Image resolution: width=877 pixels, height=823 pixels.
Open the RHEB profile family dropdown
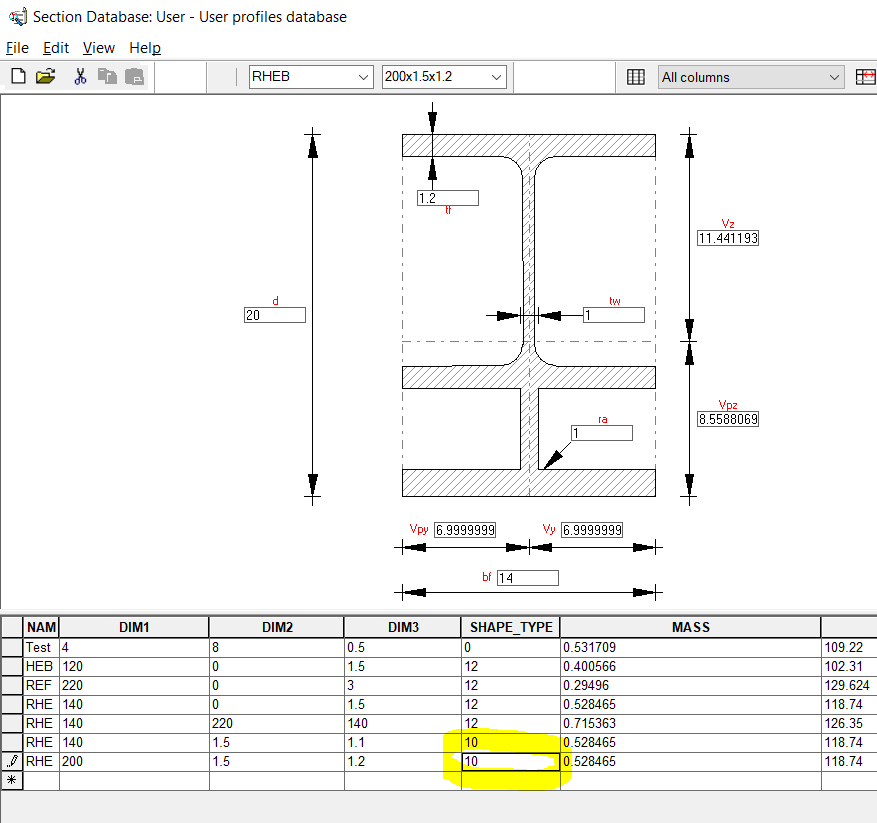[365, 76]
